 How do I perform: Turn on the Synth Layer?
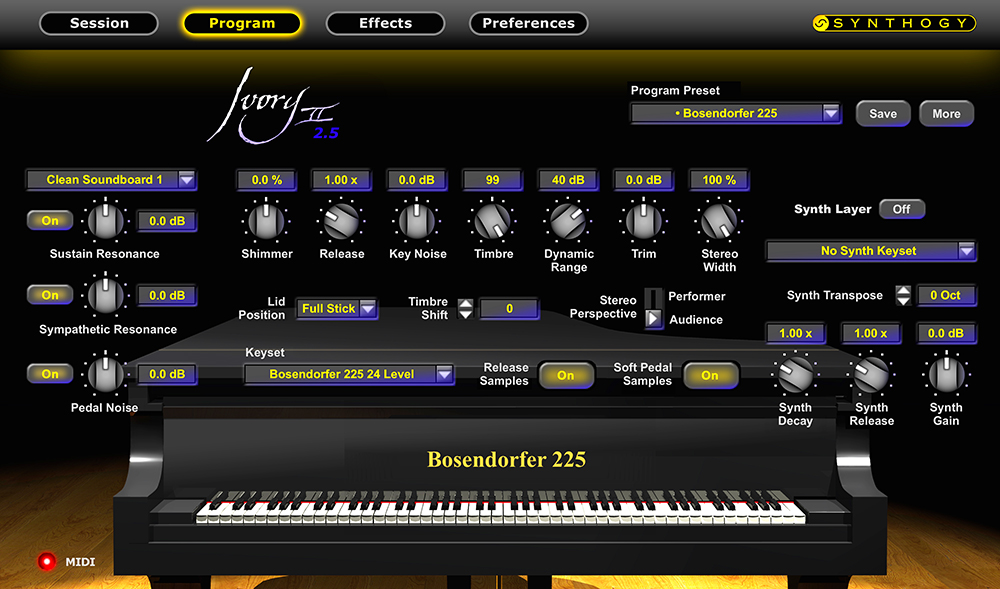coord(901,209)
